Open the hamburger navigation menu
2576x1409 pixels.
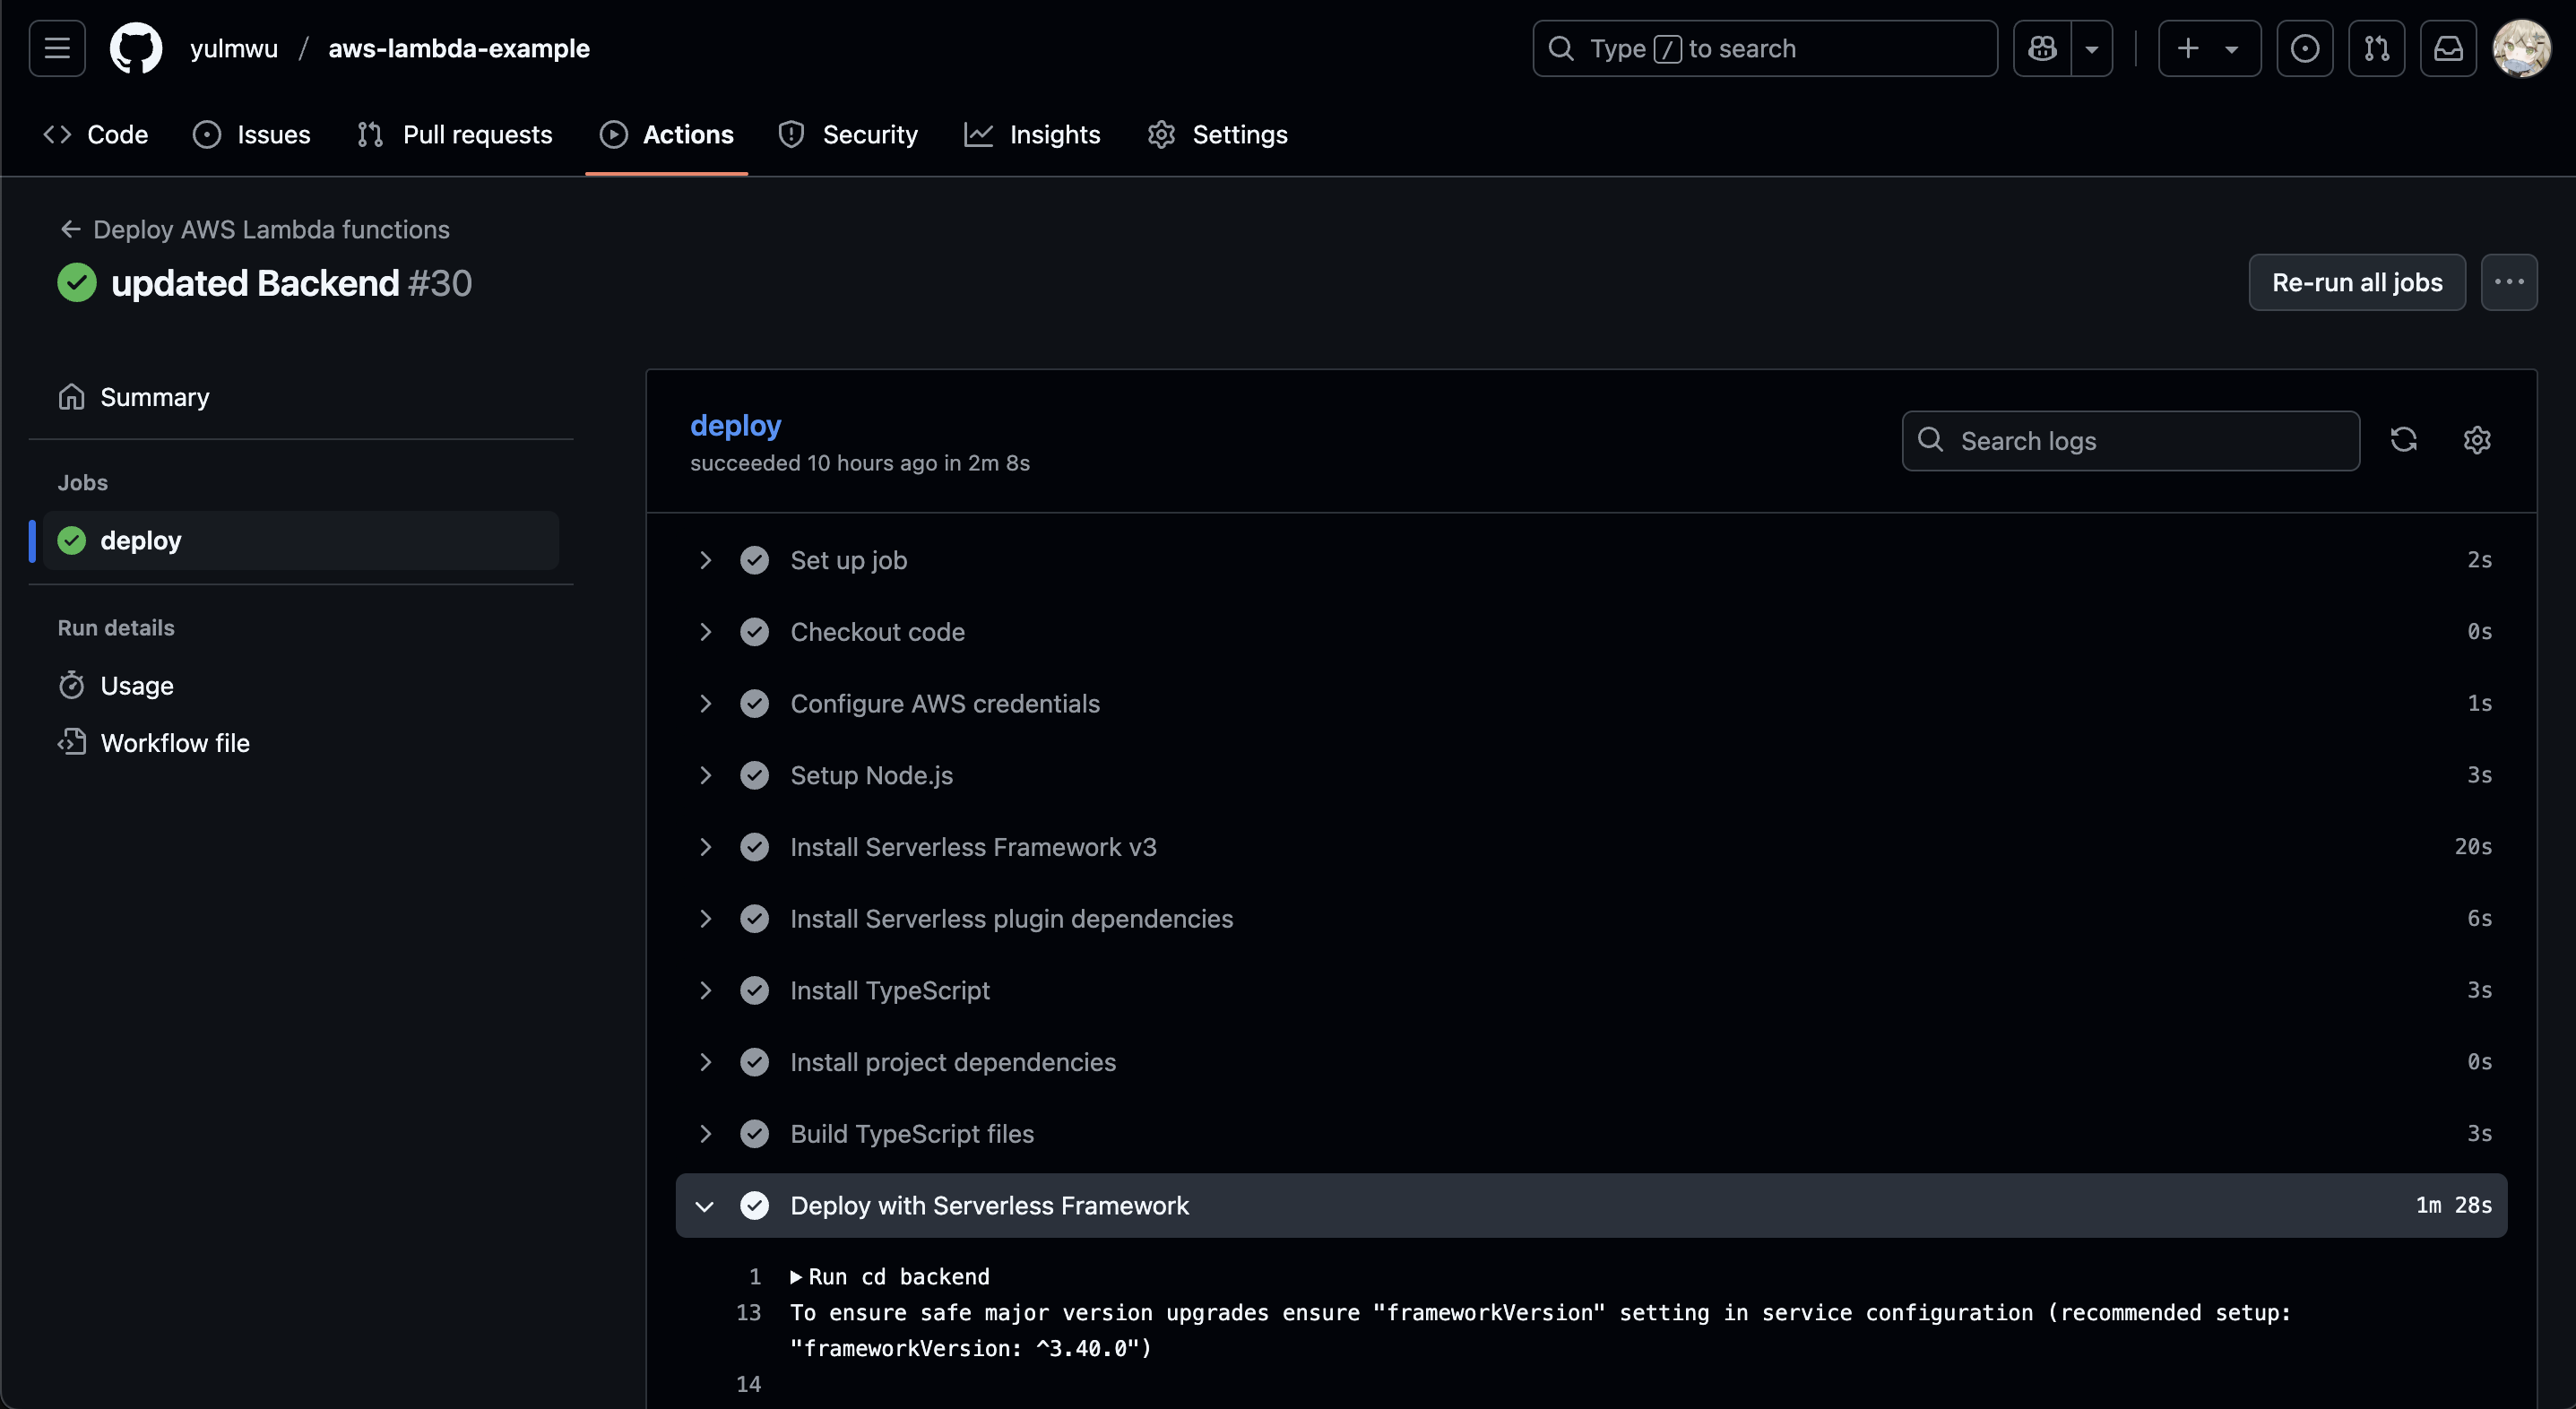point(57,48)
